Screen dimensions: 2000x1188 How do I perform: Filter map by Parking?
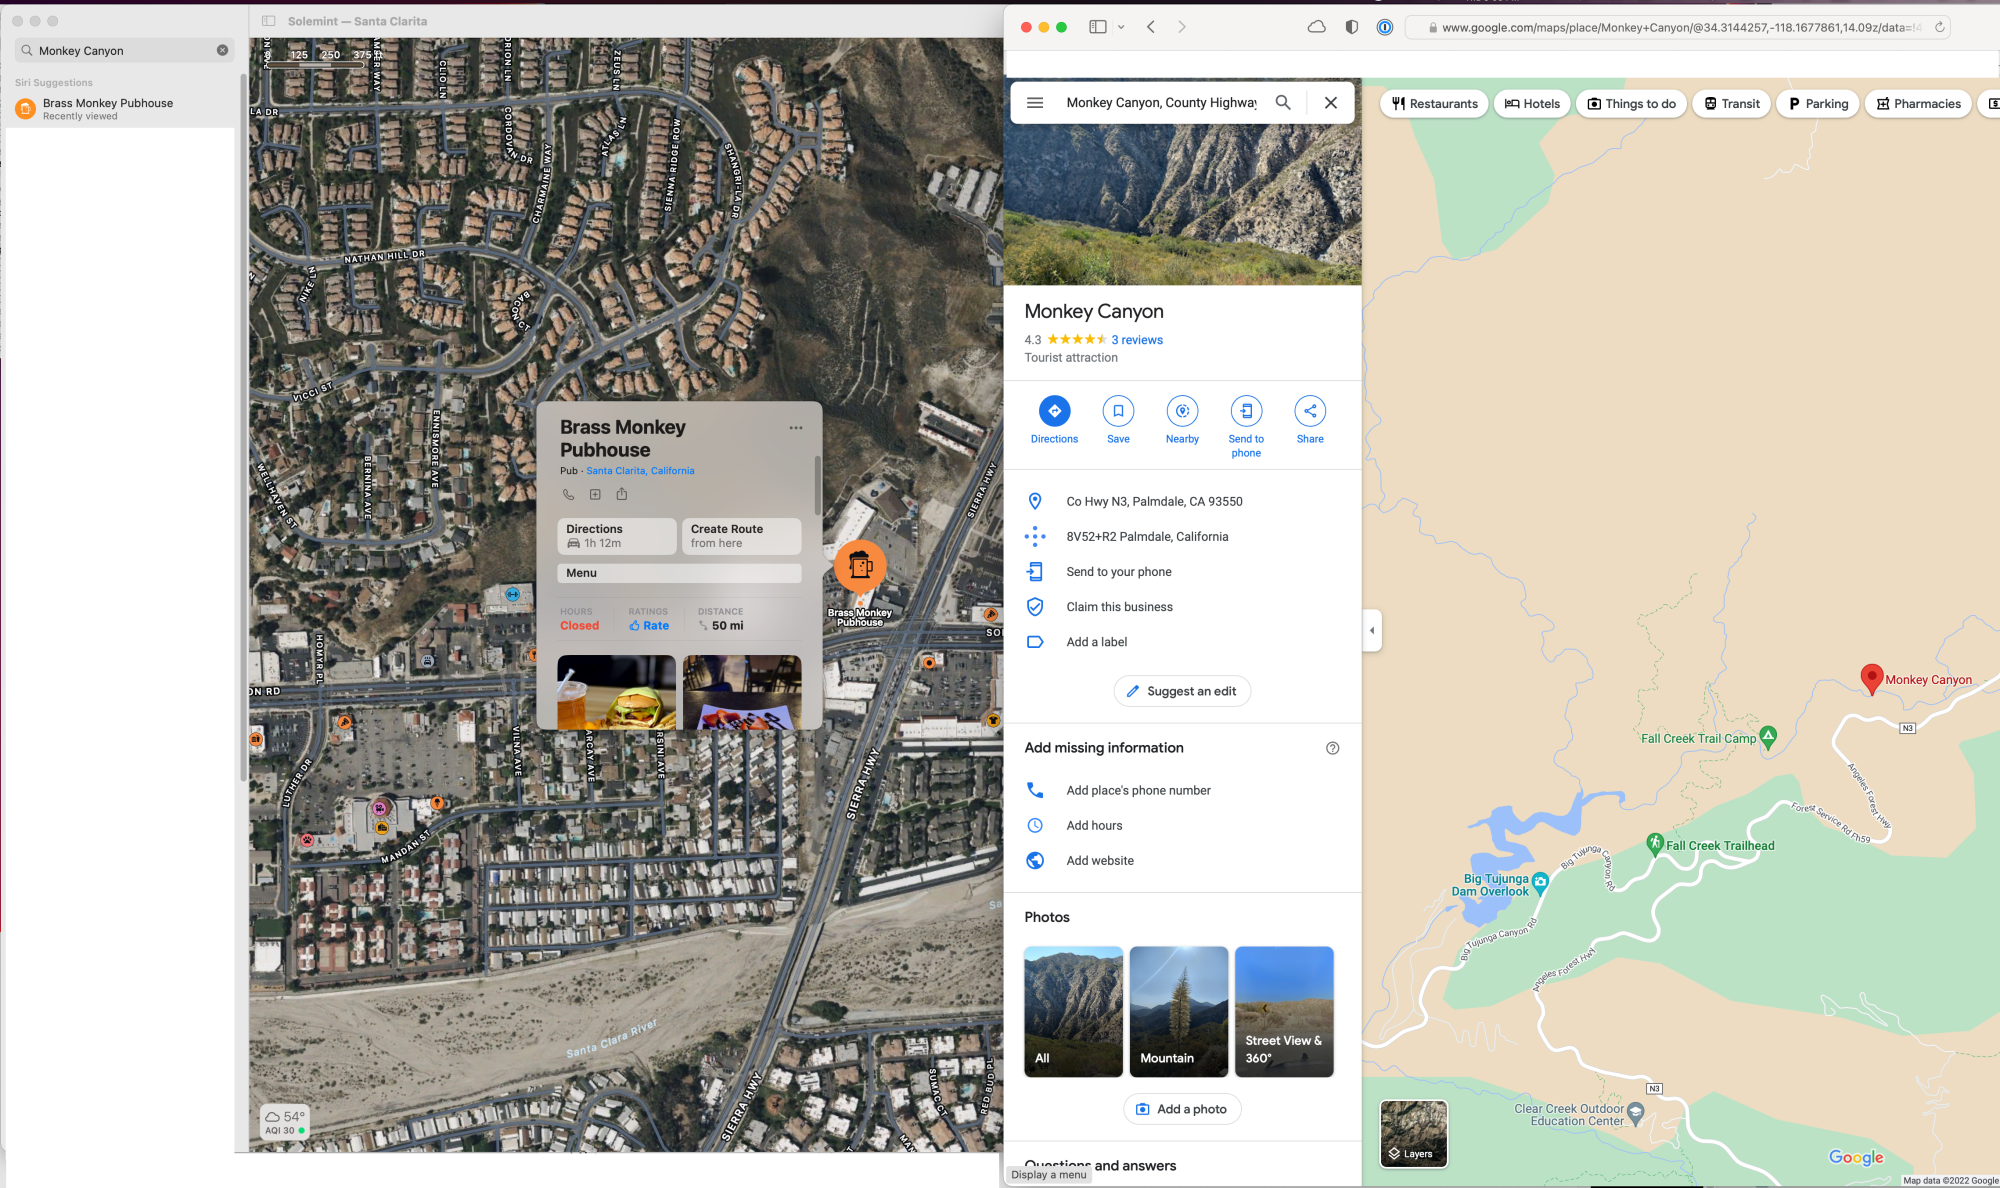coord(1818,104)
